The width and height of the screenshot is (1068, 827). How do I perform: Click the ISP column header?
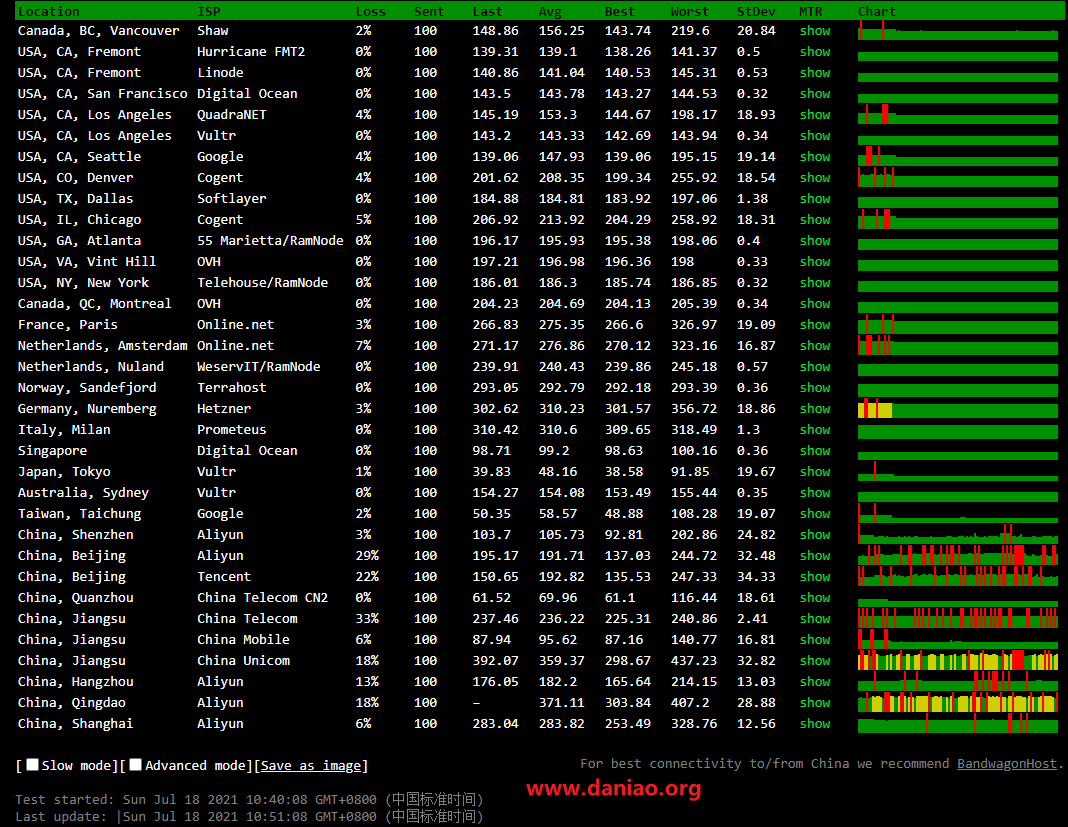pyautogui.click(x=208, y=12)
